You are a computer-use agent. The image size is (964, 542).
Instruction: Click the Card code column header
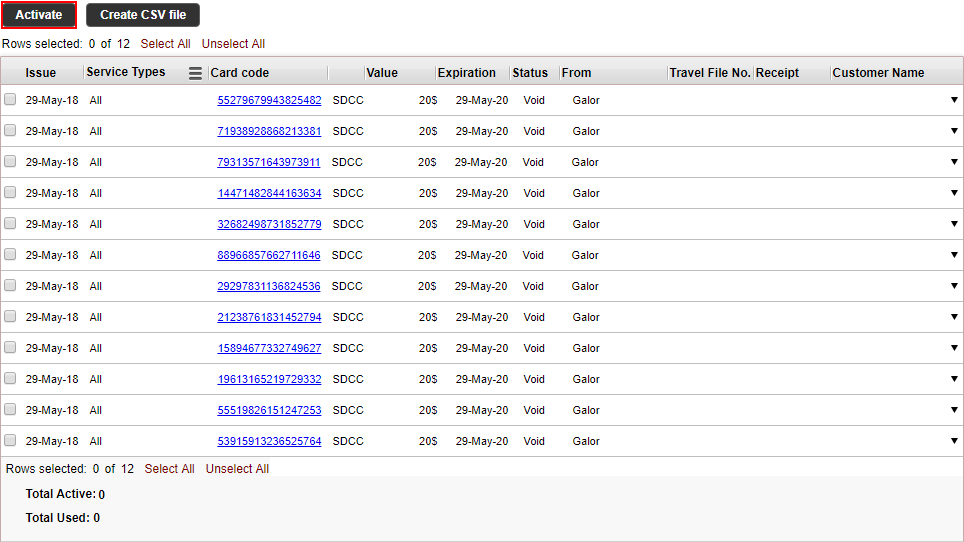point(240,73)
